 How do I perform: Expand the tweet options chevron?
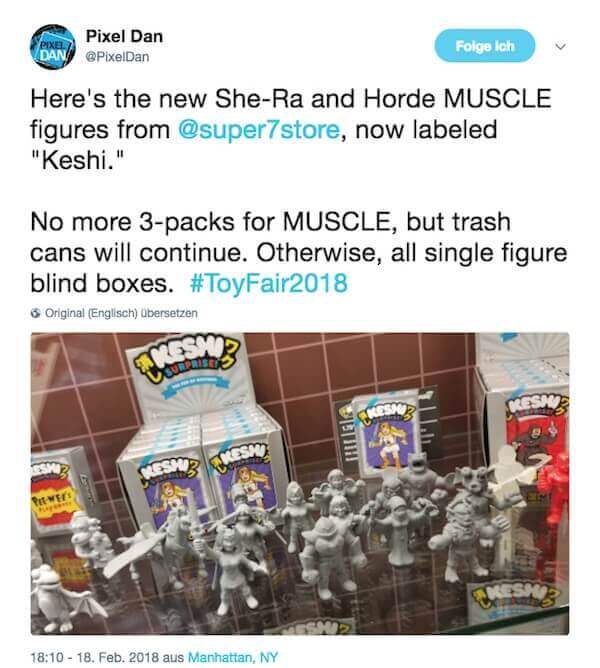561,46
